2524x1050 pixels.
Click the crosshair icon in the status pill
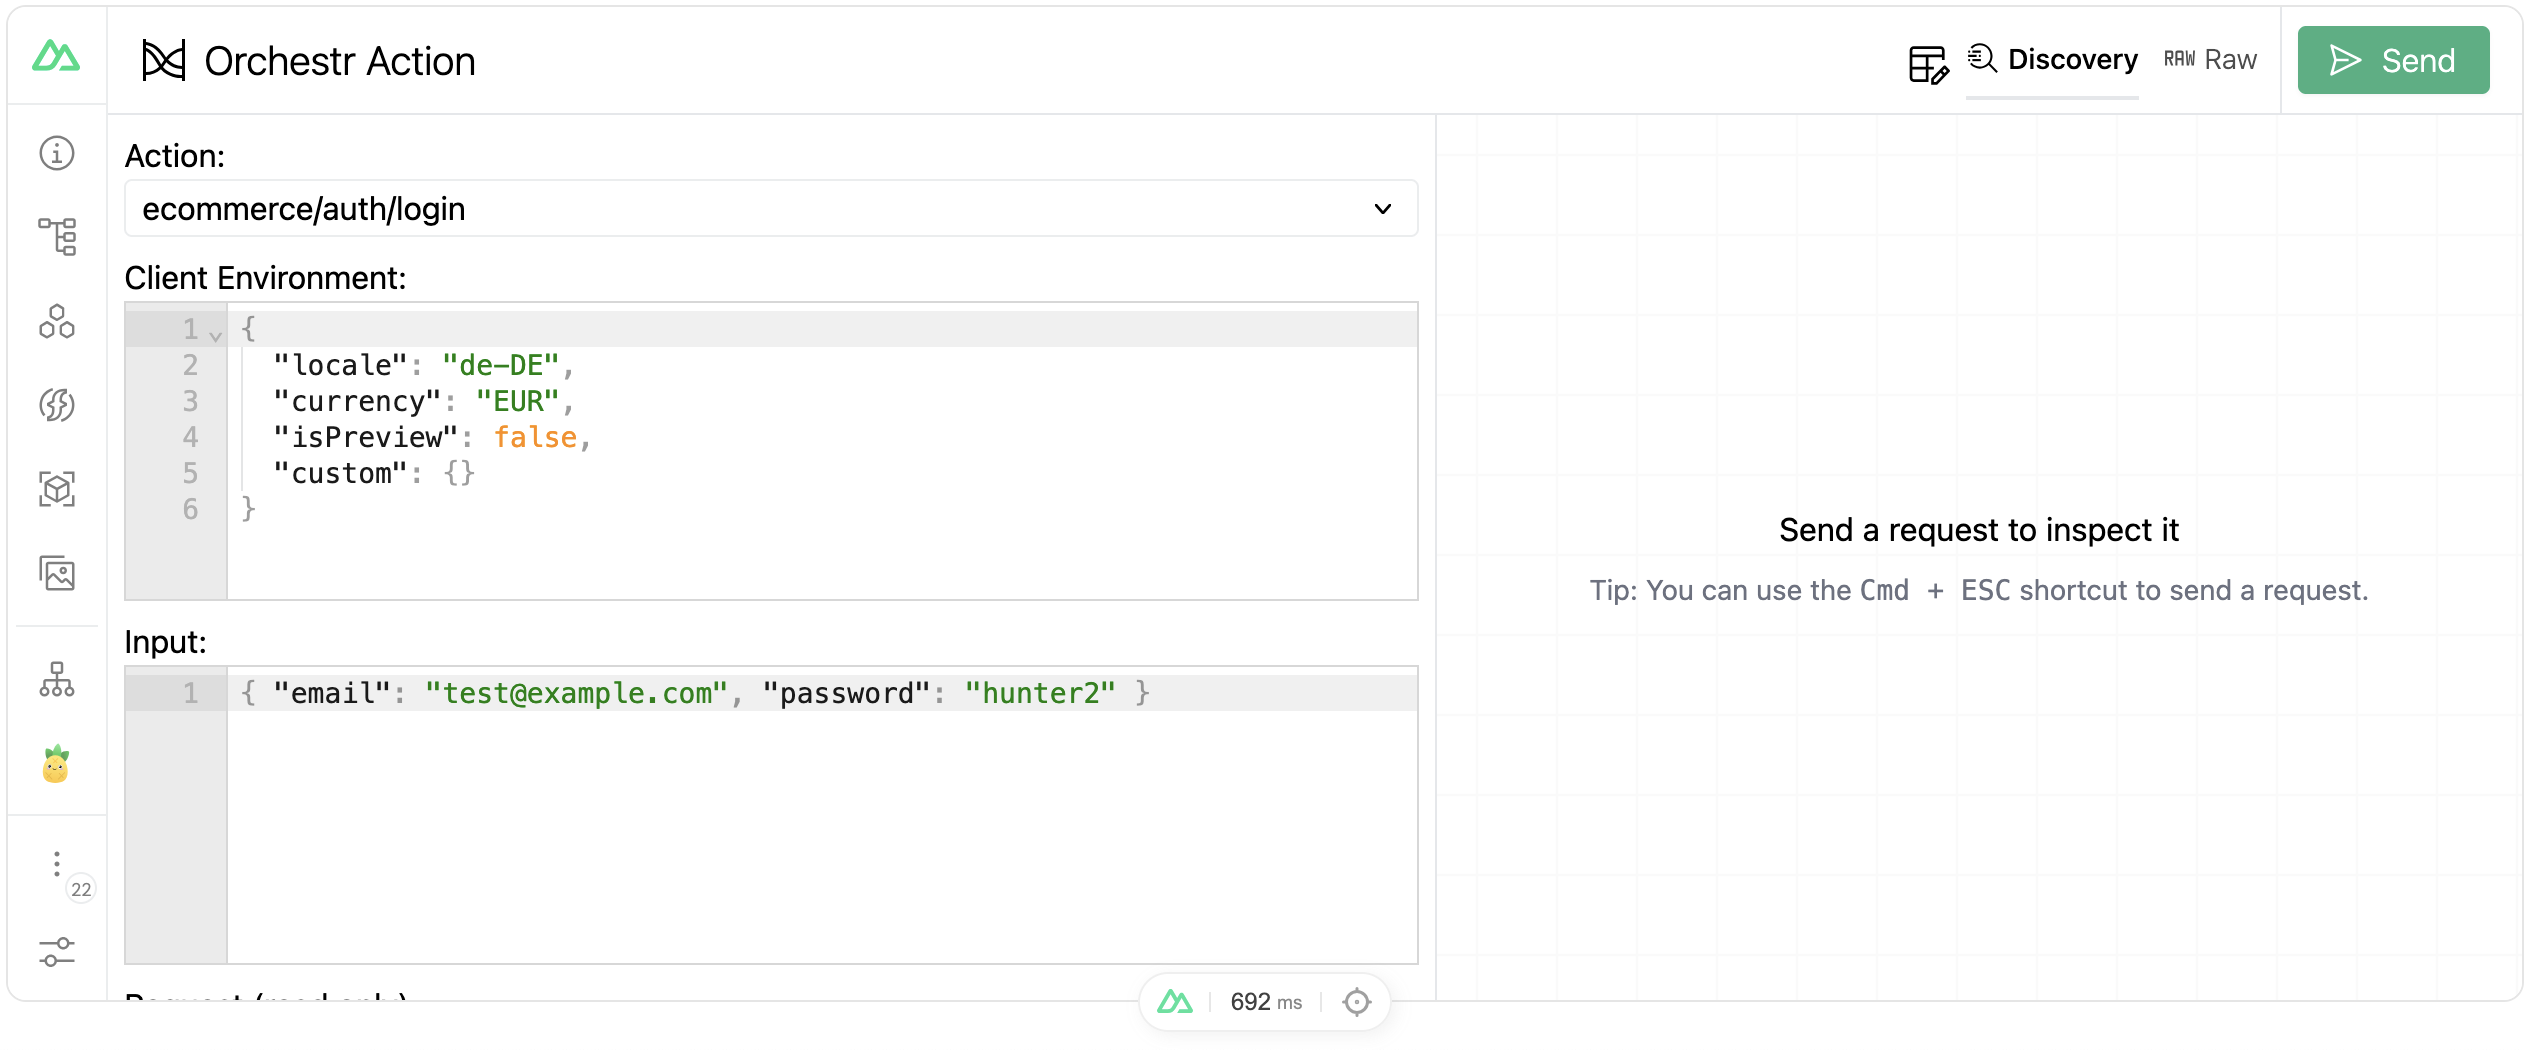click(x=1357, y=1001)
